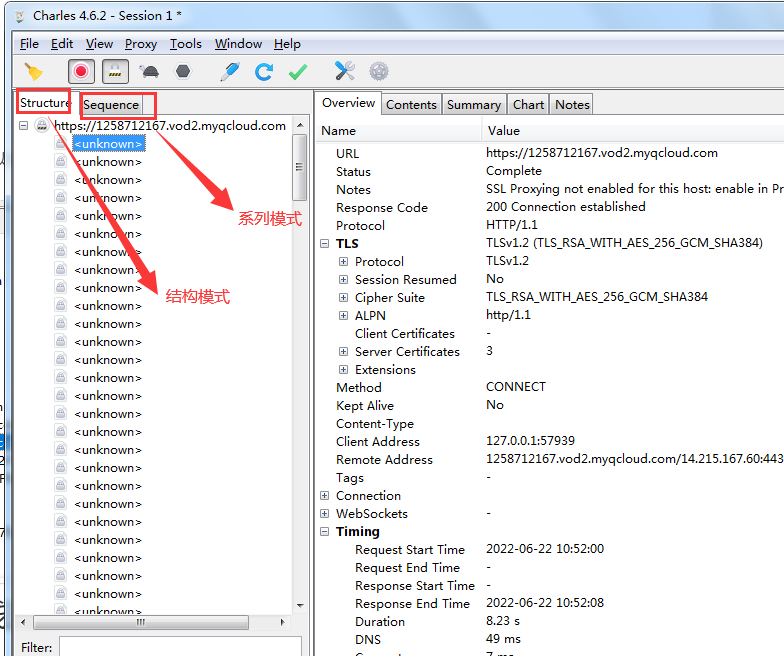784x656 pixels.
Task: Click the horizontal scrollbar left arrow
Action: pos(24,622)
